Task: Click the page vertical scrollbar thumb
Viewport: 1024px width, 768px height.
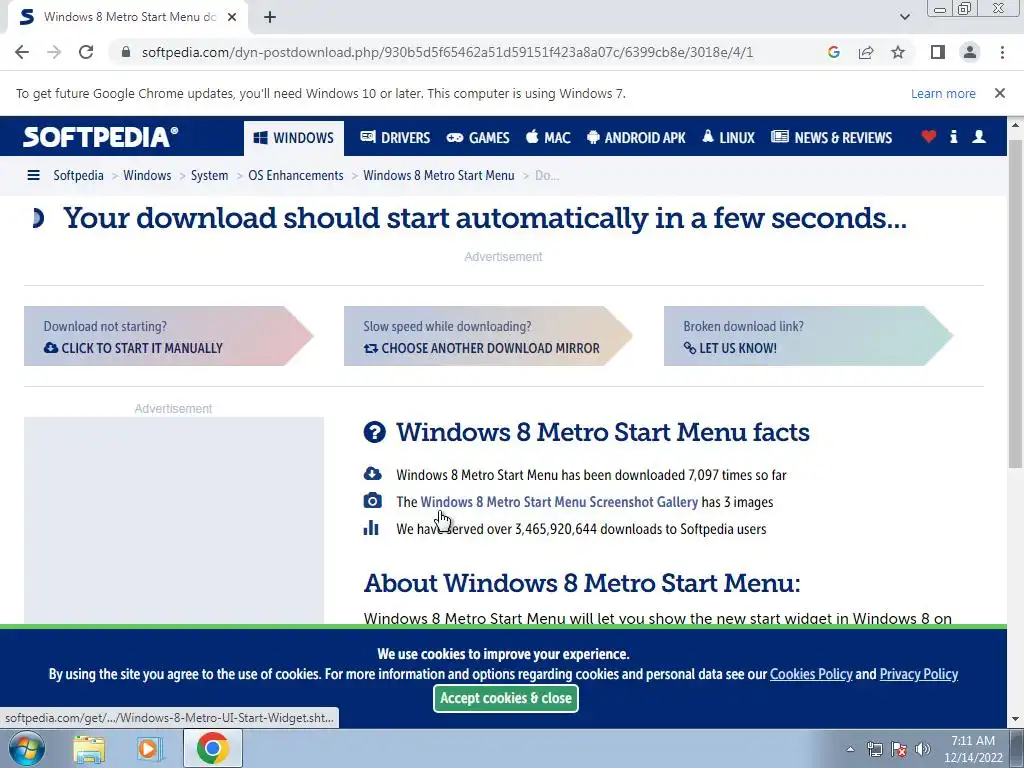Action: pos(1015,304)
